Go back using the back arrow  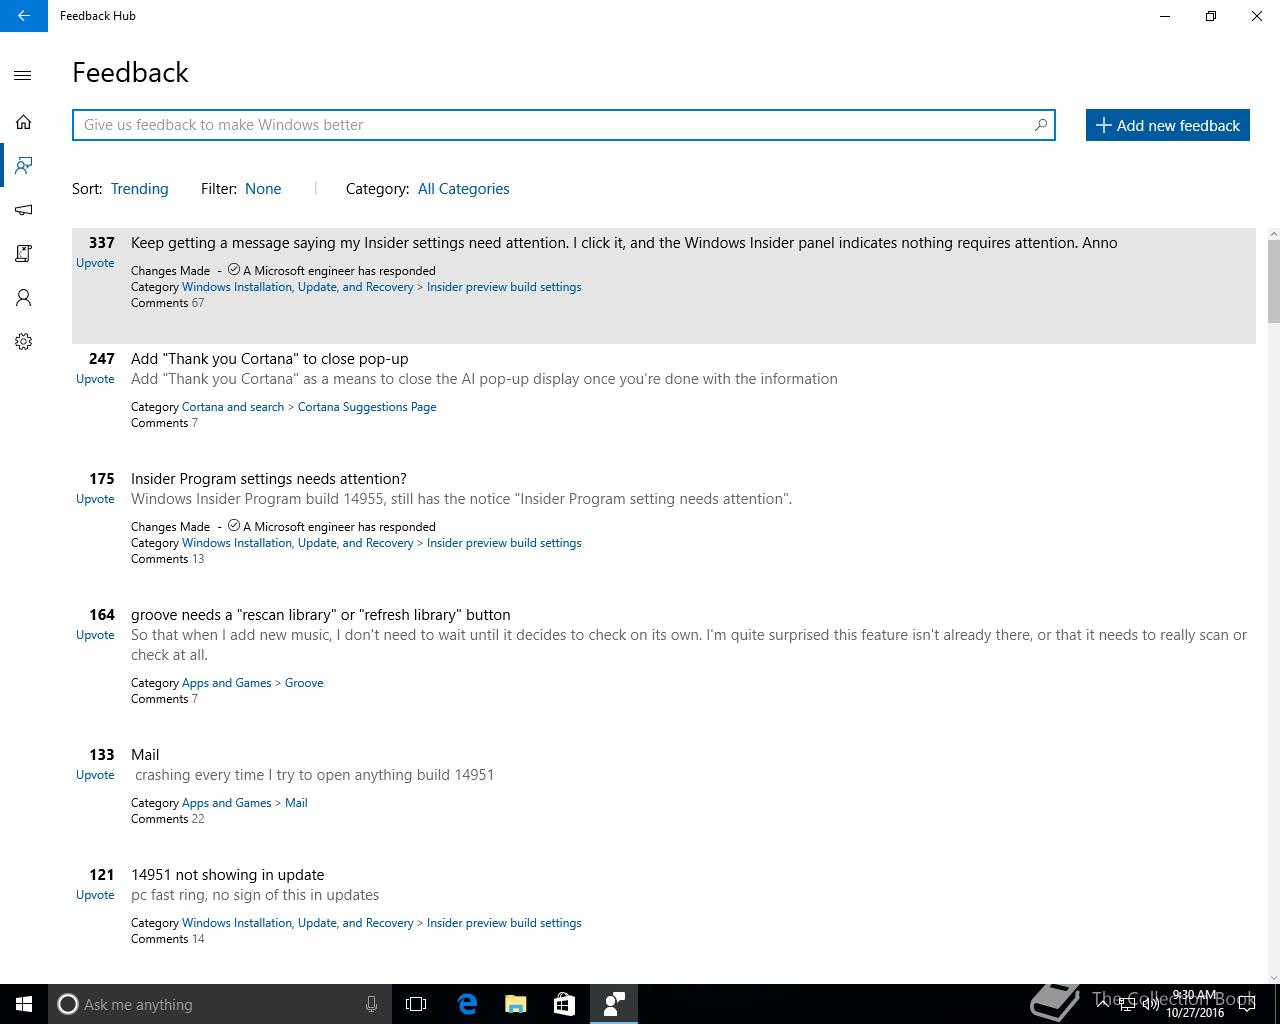(x=23, y=16)
